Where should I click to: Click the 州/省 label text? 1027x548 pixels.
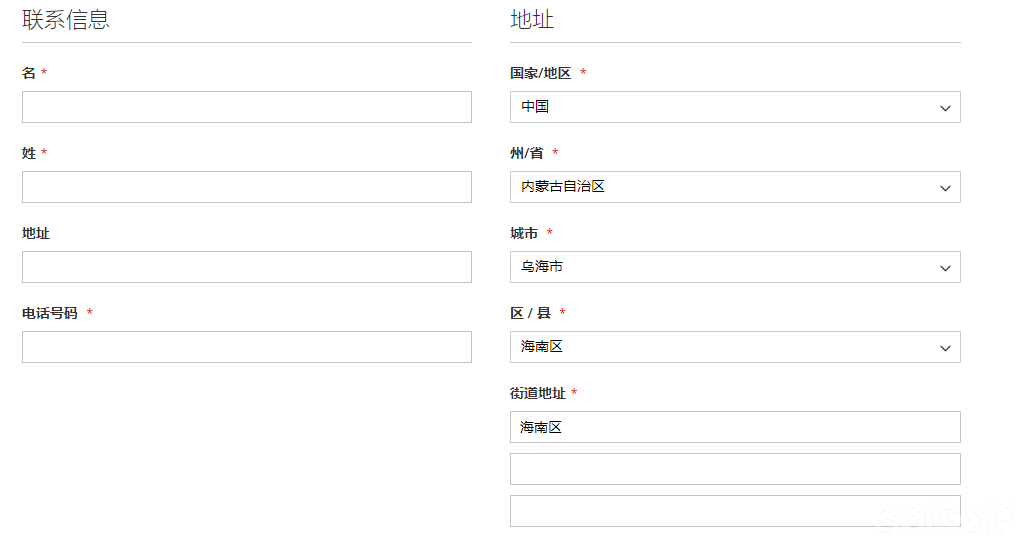(x=527, y=153)
